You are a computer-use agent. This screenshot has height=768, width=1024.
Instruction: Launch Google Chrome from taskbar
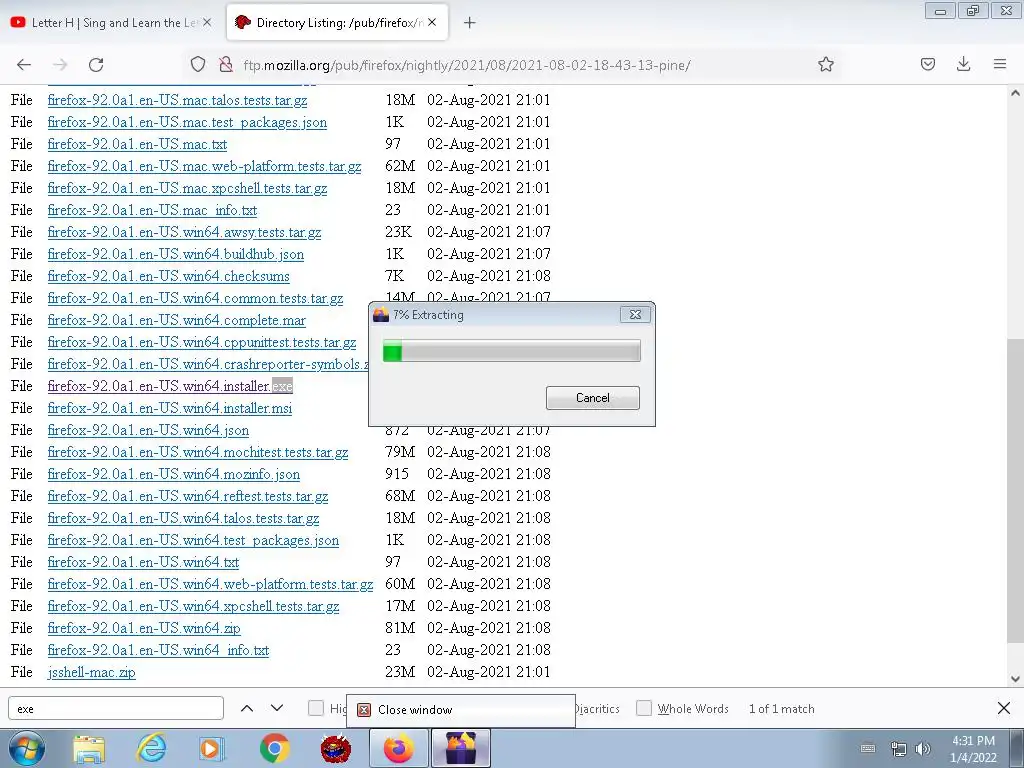pyautogui.click(x=274, y=748)
